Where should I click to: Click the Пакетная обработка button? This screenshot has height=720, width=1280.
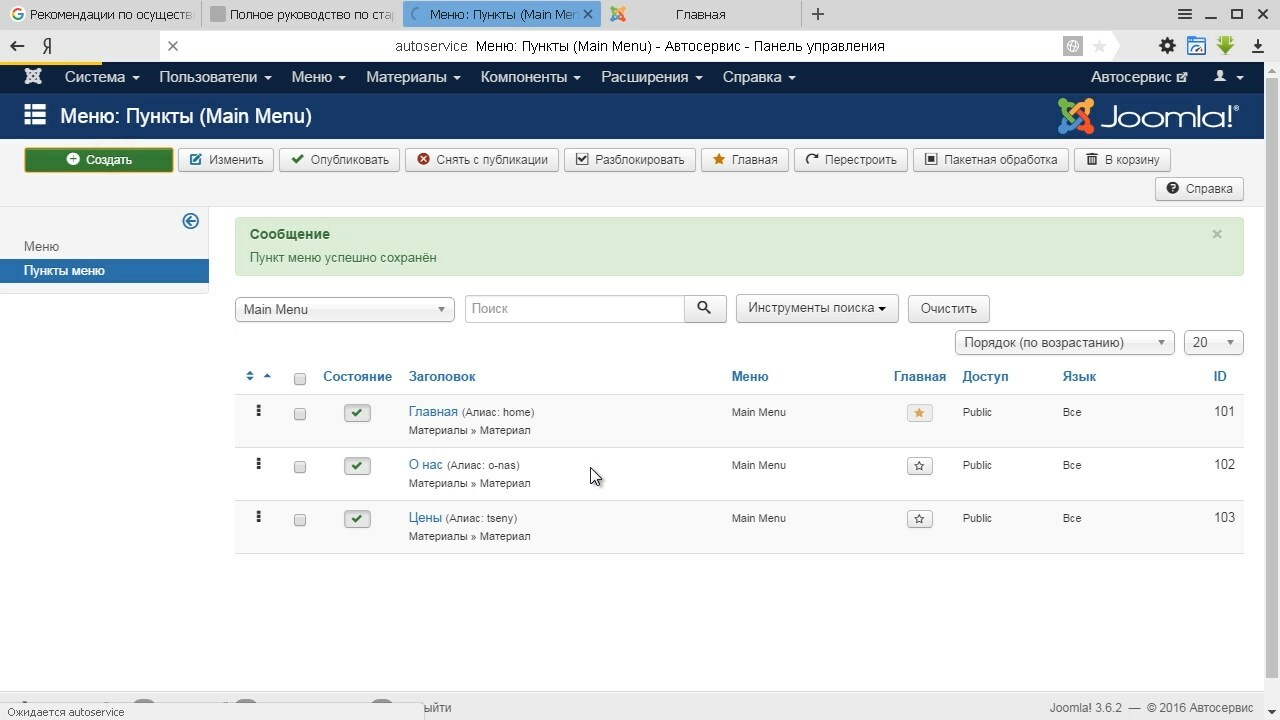[x=991, y=160]
